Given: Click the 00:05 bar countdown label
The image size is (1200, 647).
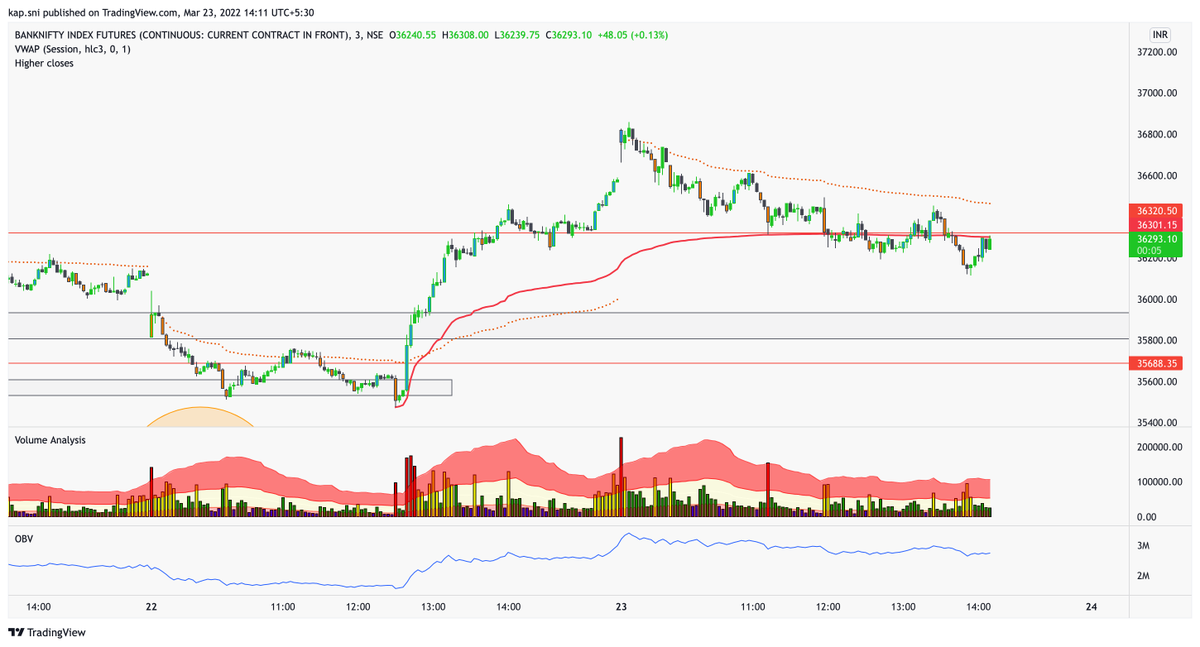Looking at the screenshot, I should click(1149, 252).
